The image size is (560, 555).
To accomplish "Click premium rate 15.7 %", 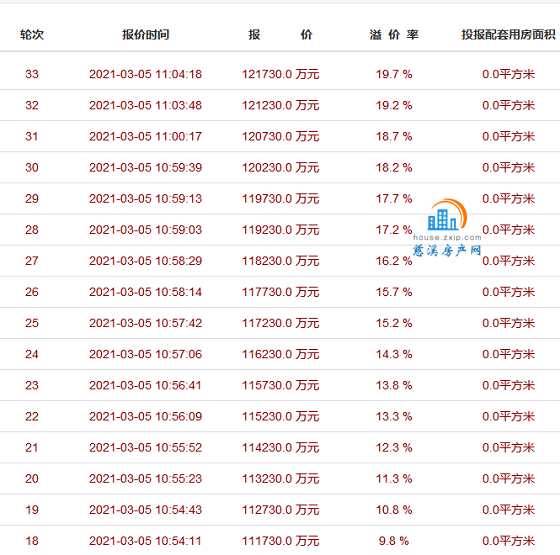I will pyautogui.click(x=394, y=292).
